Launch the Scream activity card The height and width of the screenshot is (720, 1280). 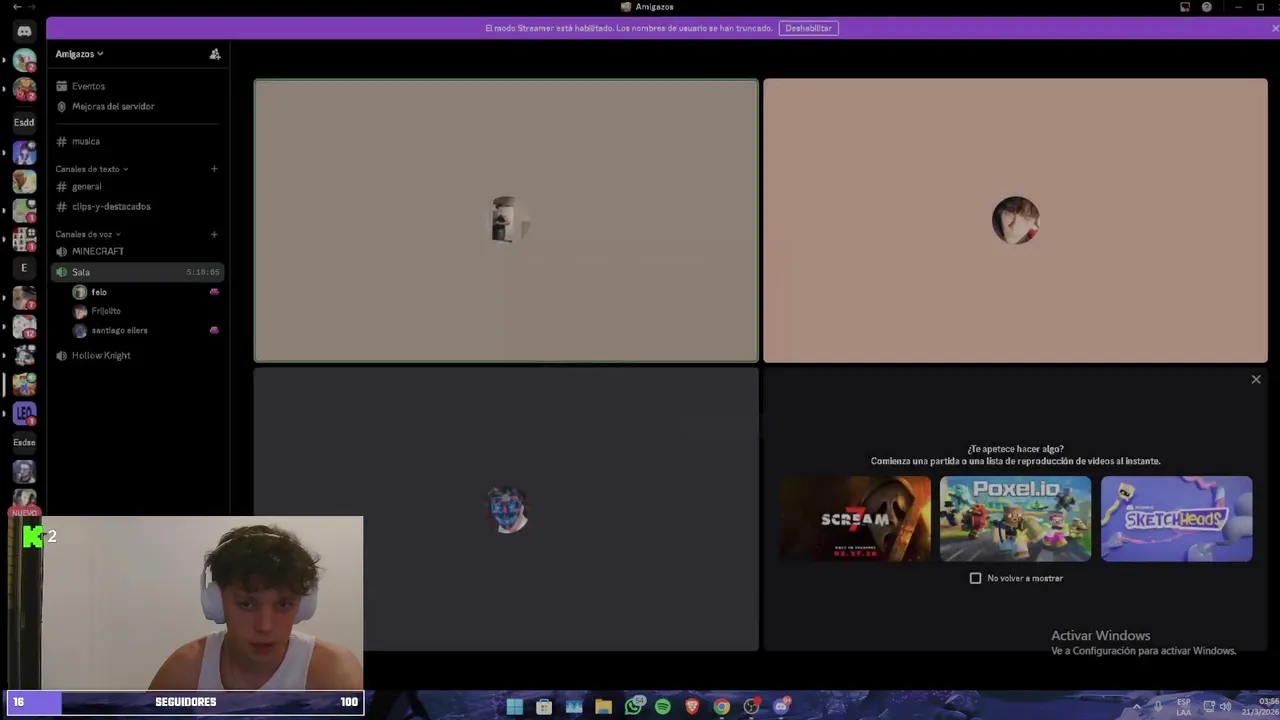(x=855, y=519)
